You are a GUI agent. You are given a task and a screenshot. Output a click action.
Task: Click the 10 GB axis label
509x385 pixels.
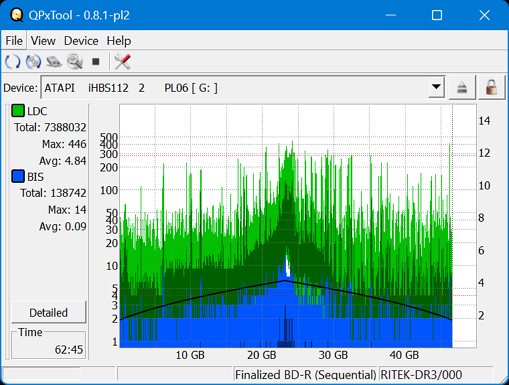(190, 355)
